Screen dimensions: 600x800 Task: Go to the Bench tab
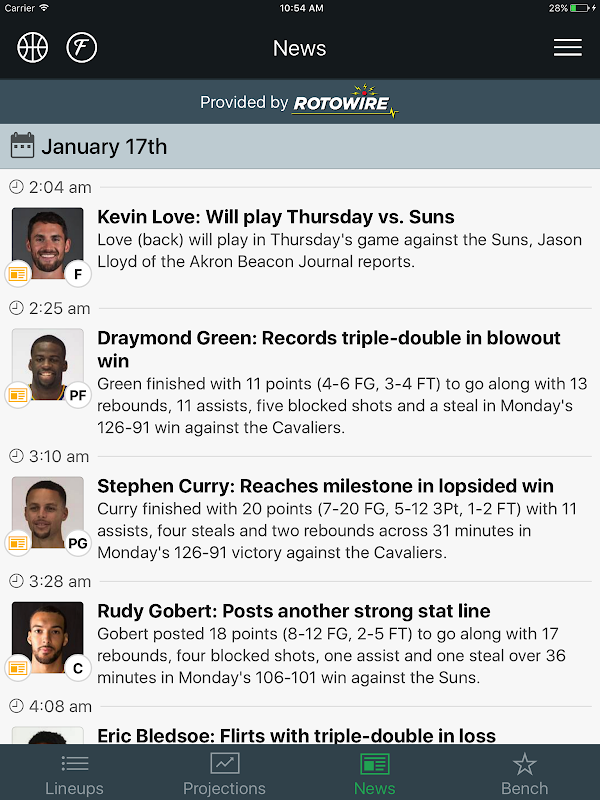[524, 774]
